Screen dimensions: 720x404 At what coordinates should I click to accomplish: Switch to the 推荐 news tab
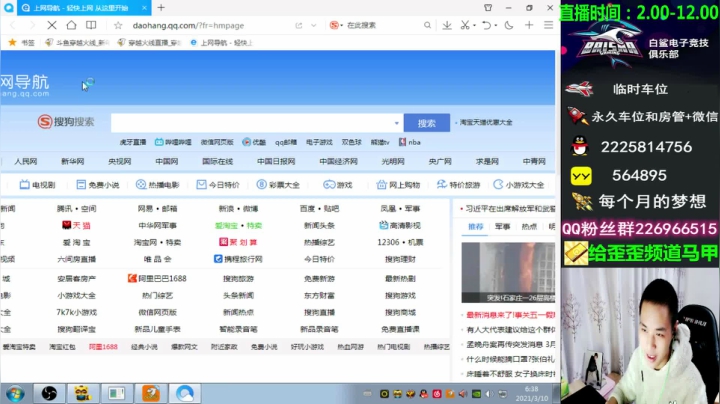[x=476, y=226]
